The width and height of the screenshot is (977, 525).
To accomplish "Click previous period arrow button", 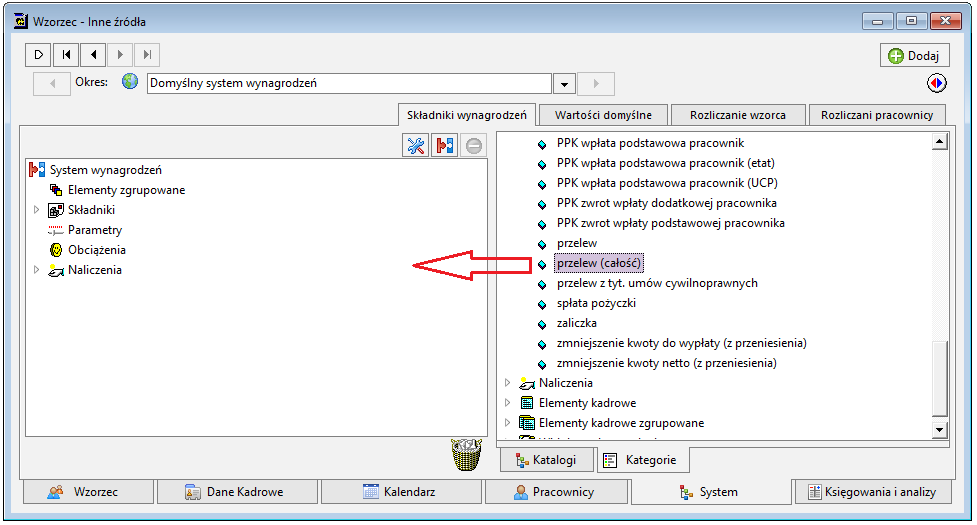I will pyautogui.click(x=52, y=83).
